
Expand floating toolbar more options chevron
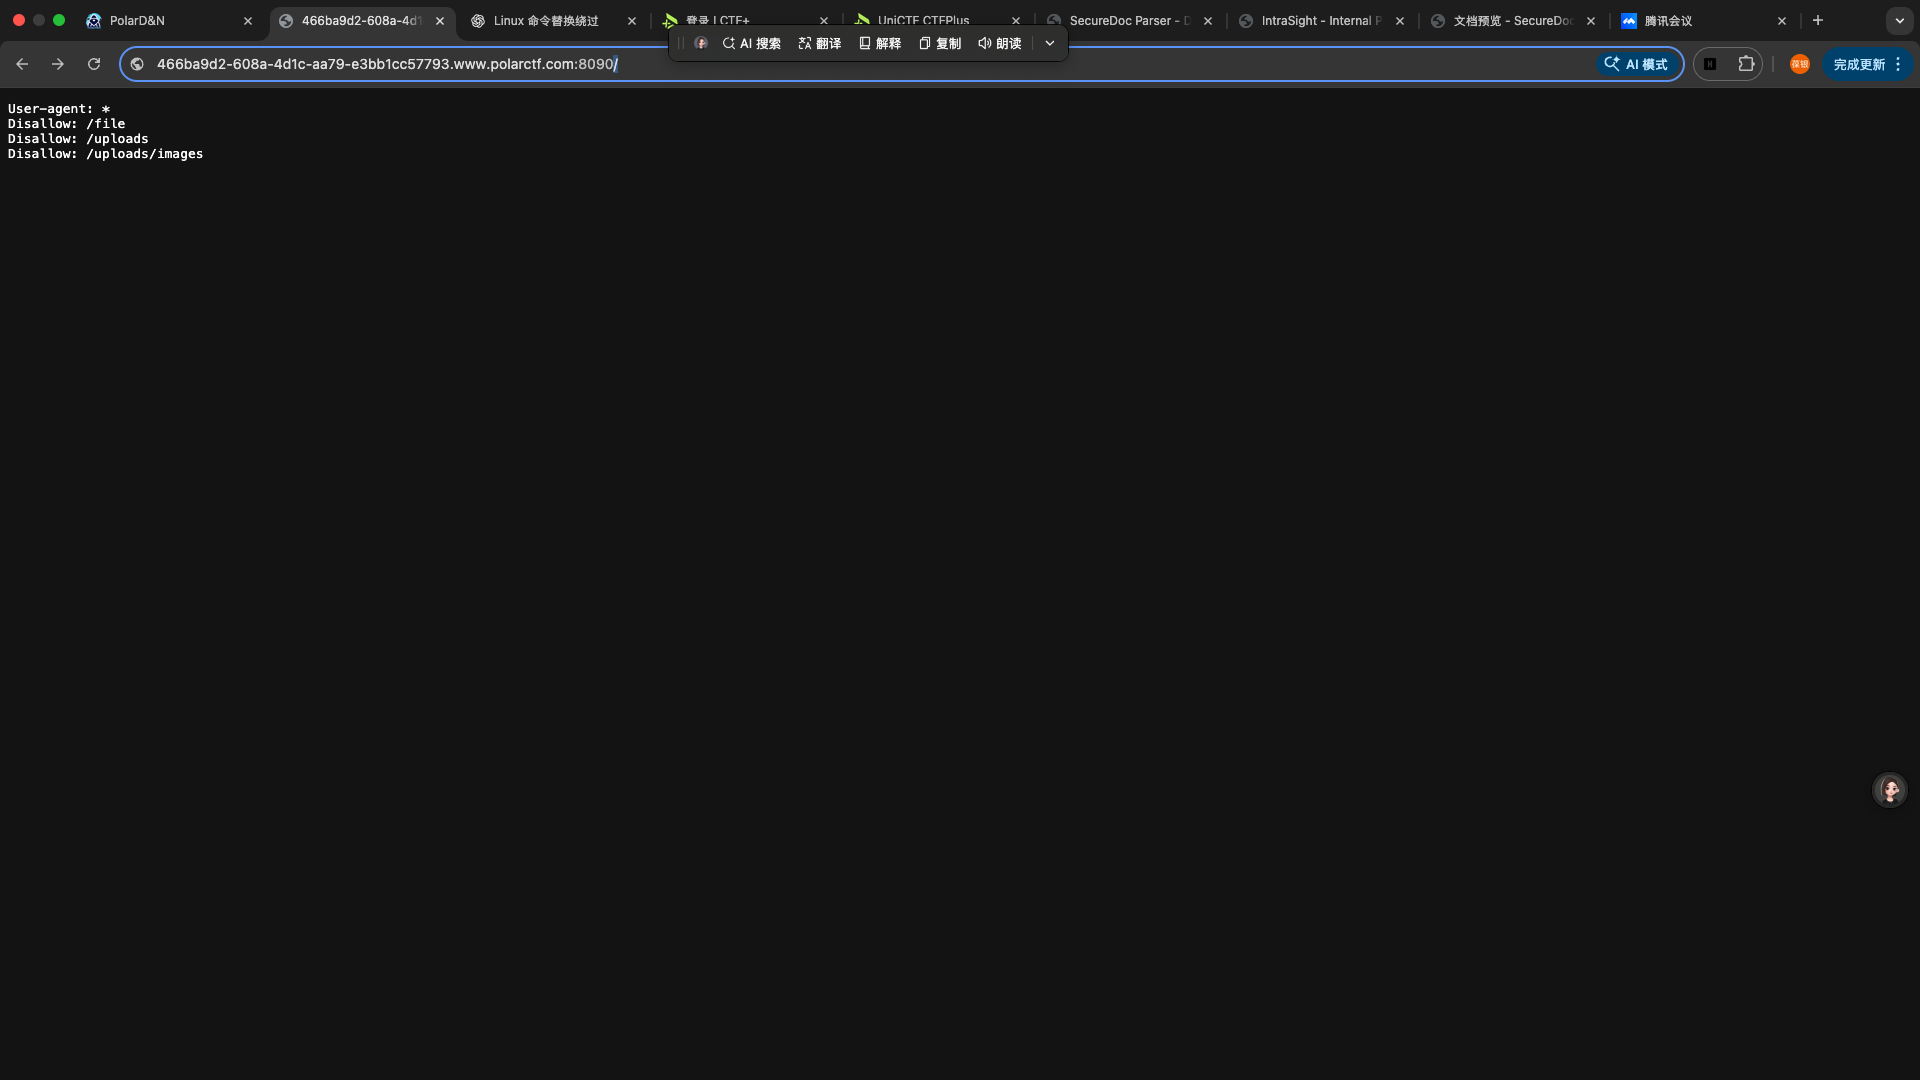point(1050,43)
